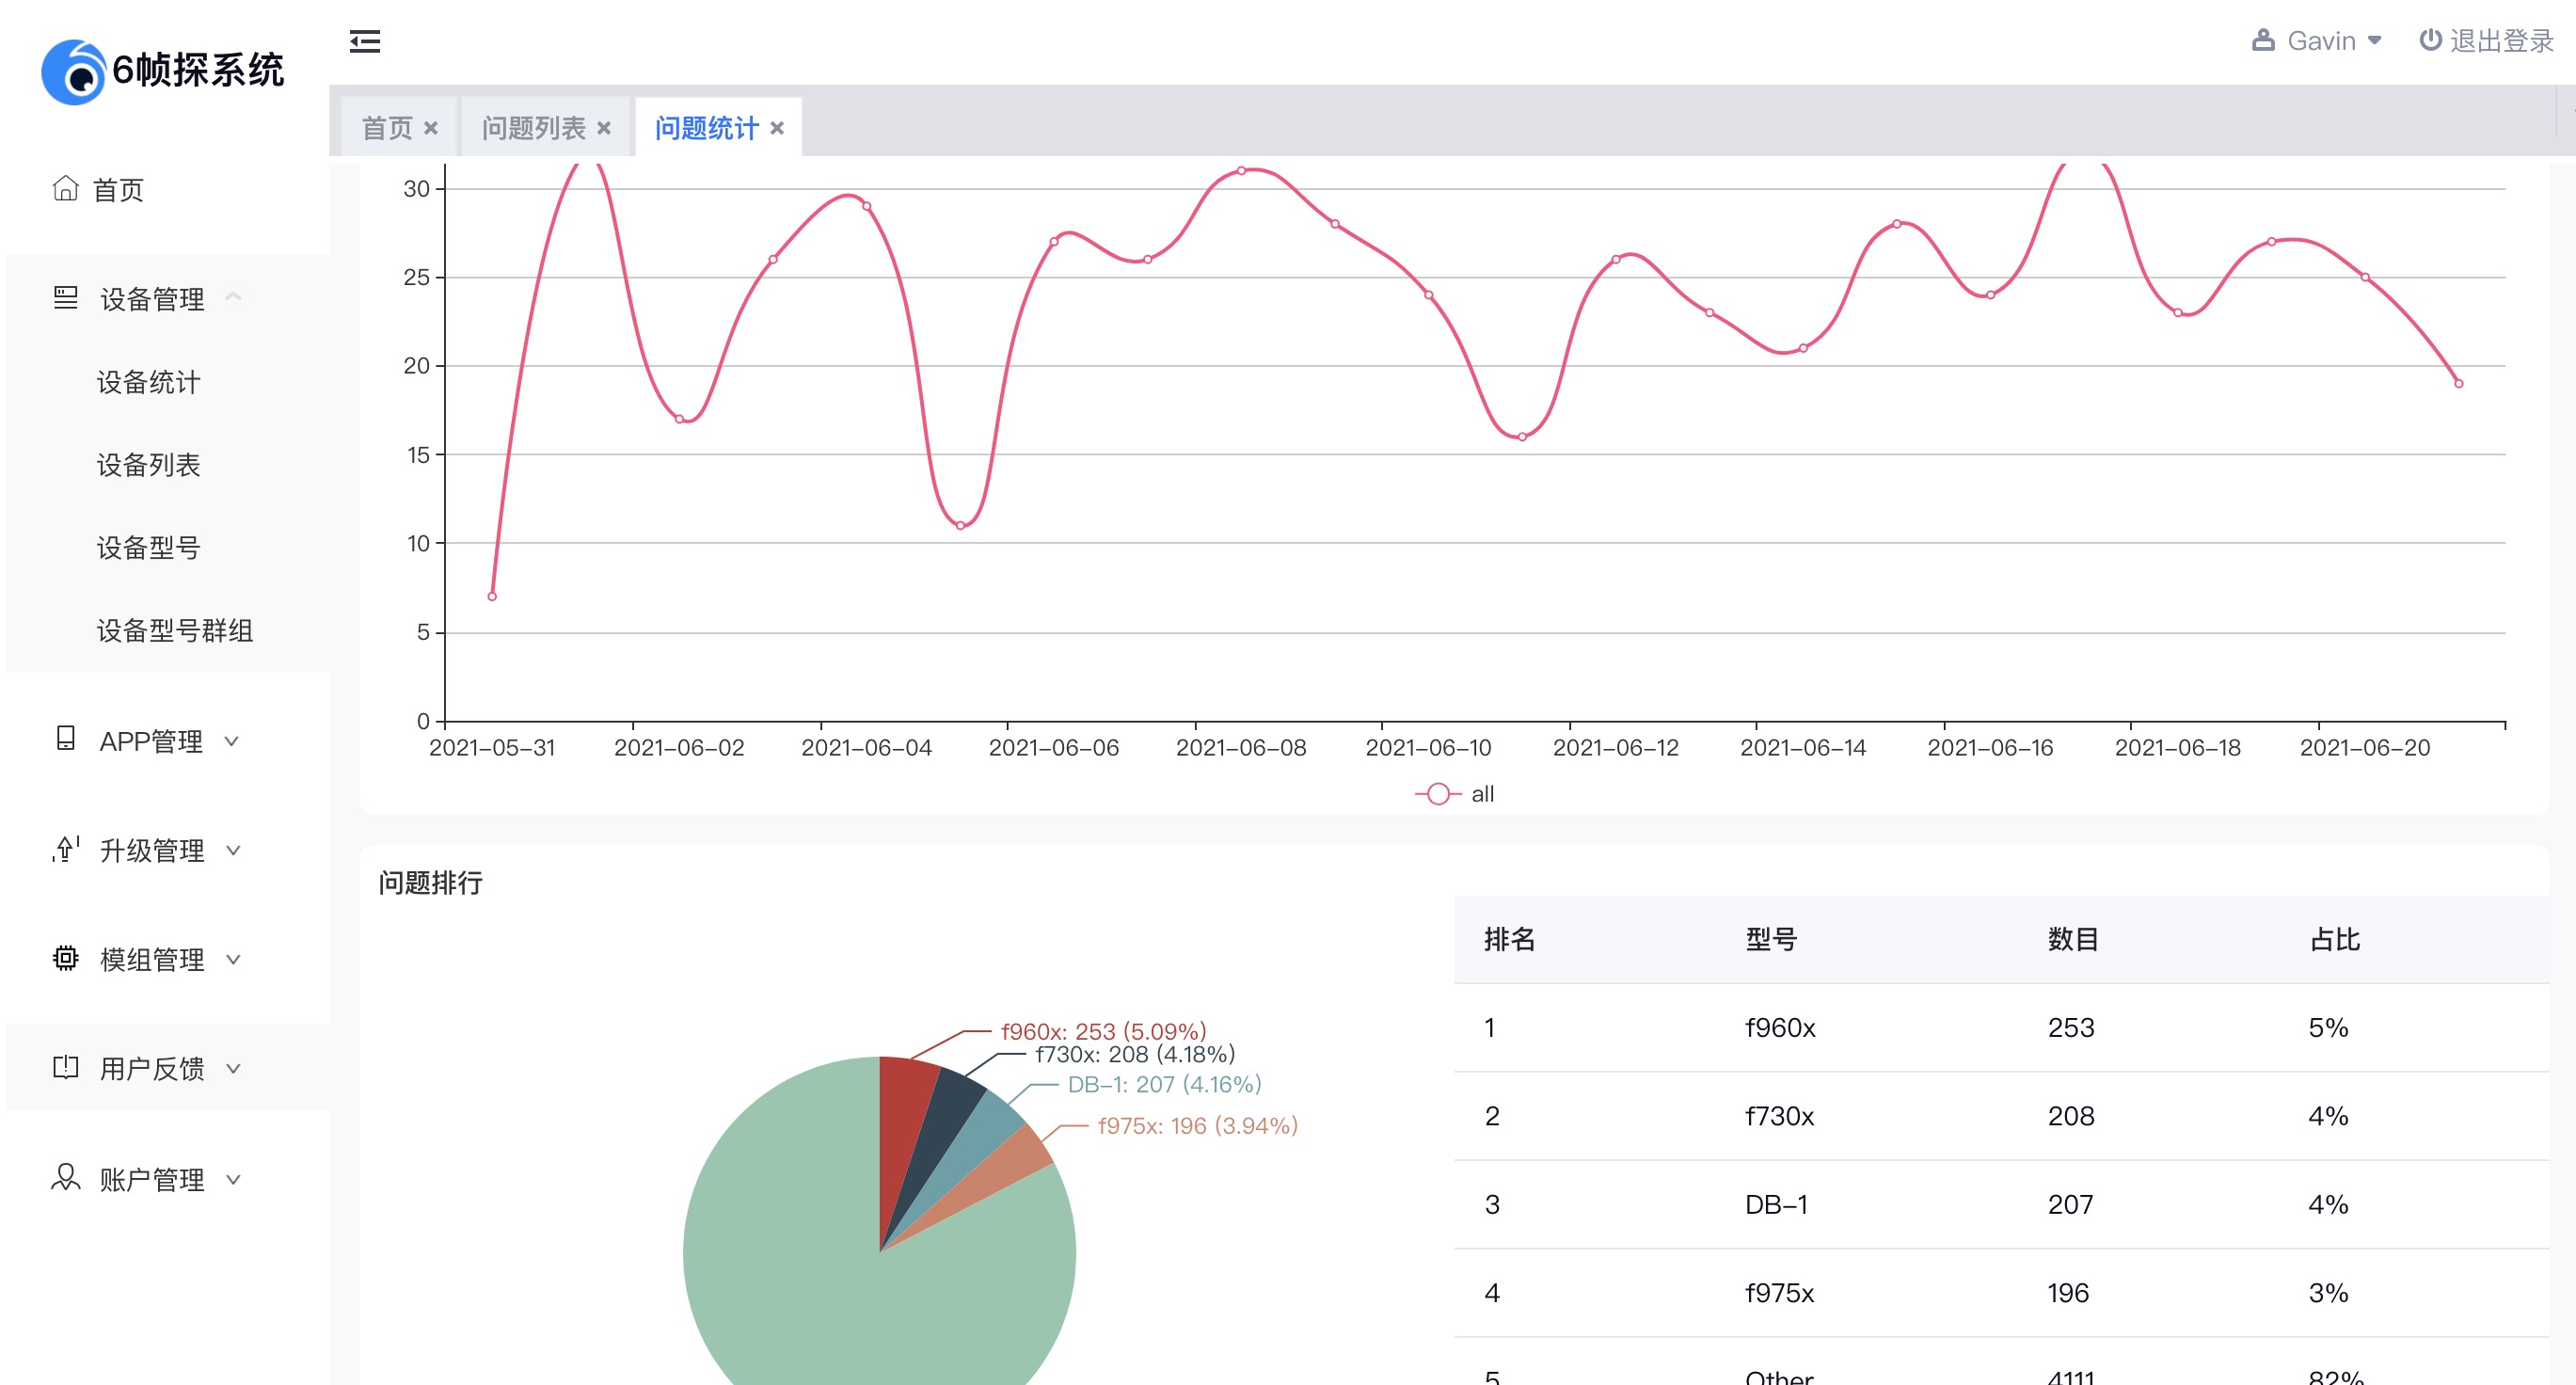The width and height of the screenshot is (2576, 1385).
Task: Click the home icon beside 首页
Action: tap(65, 188)
